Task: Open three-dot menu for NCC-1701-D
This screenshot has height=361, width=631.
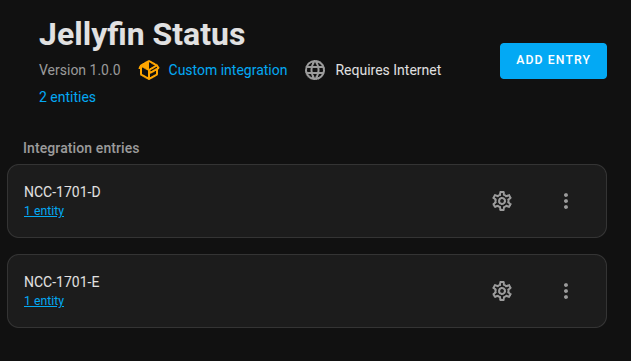Action: [x=566, y=201]
